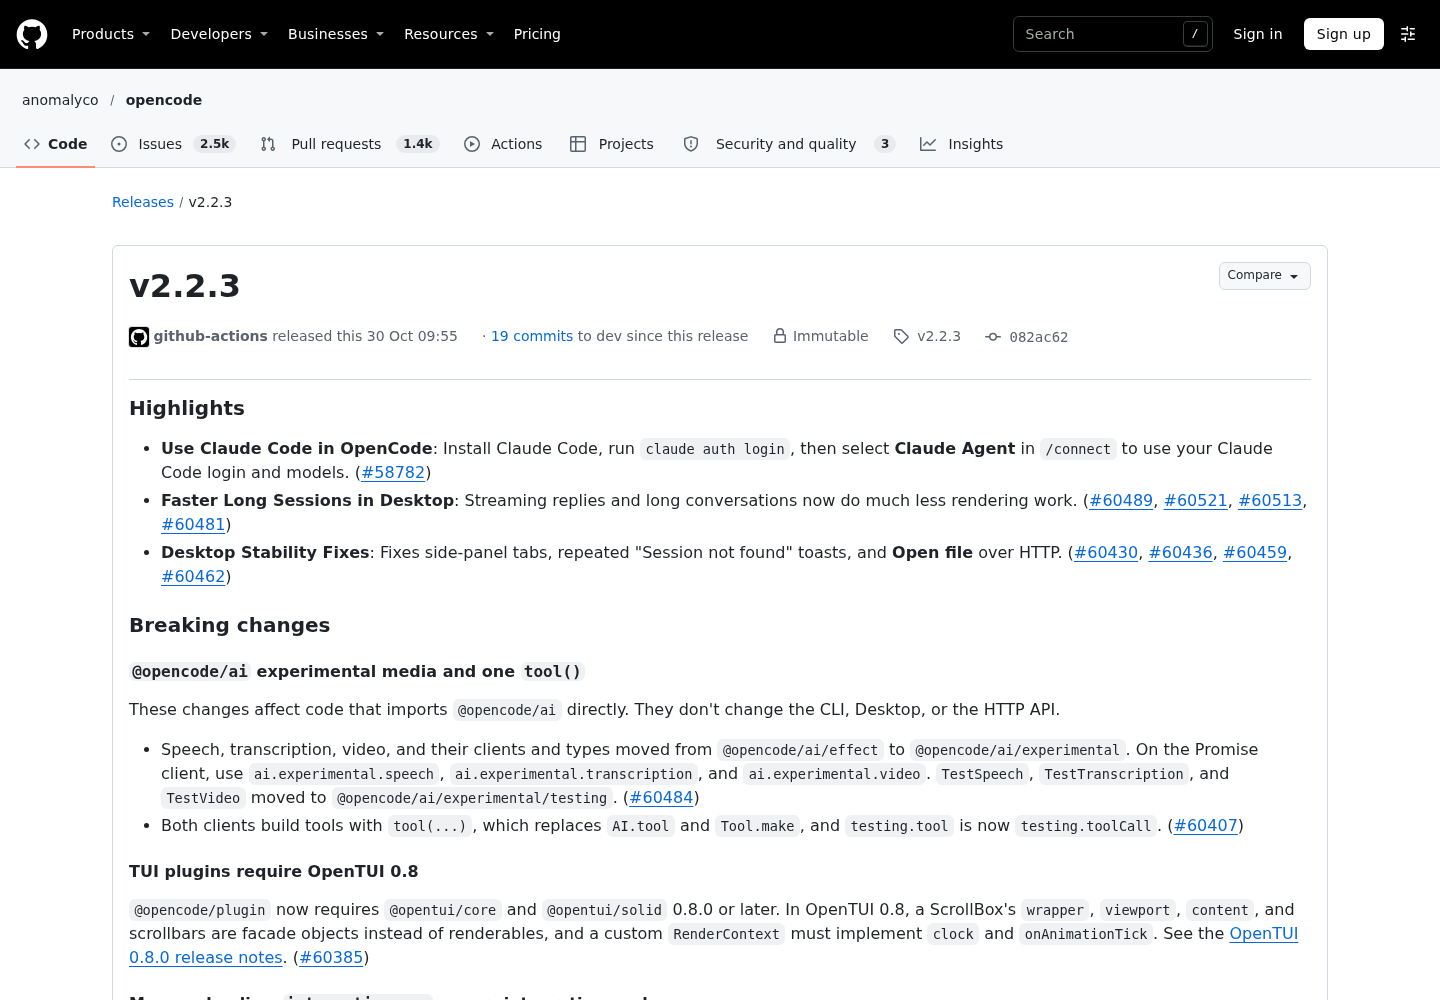Open the Actions tab
Screen dimensions: 1440x1000
(x=503, y=144)
